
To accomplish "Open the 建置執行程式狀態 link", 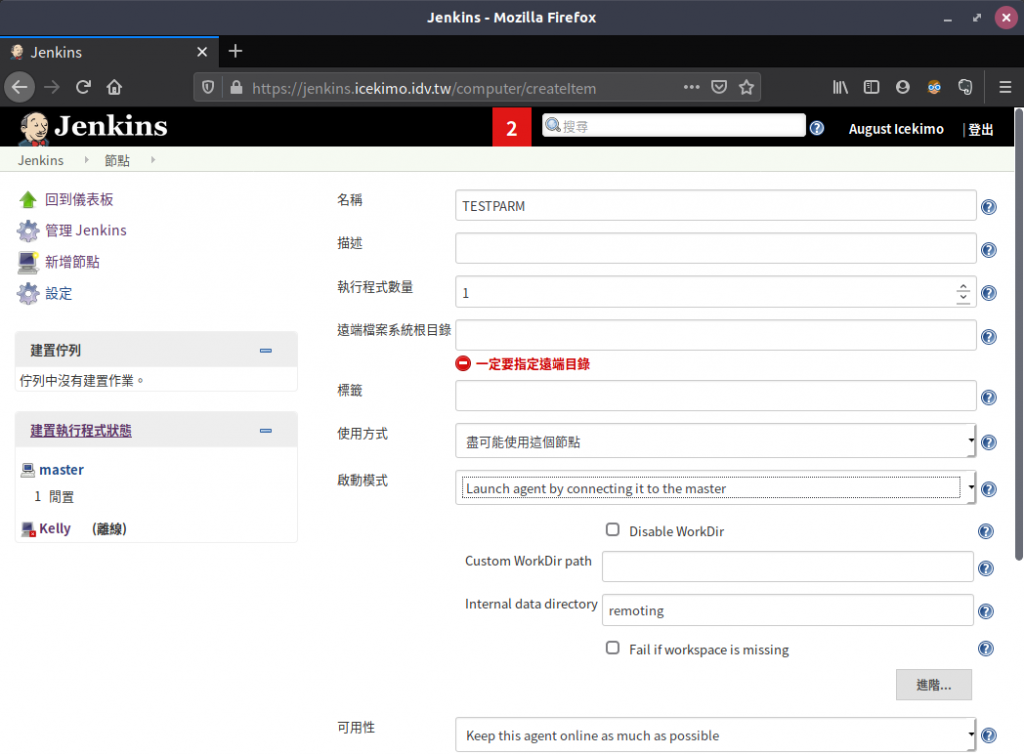I will 81,431.
